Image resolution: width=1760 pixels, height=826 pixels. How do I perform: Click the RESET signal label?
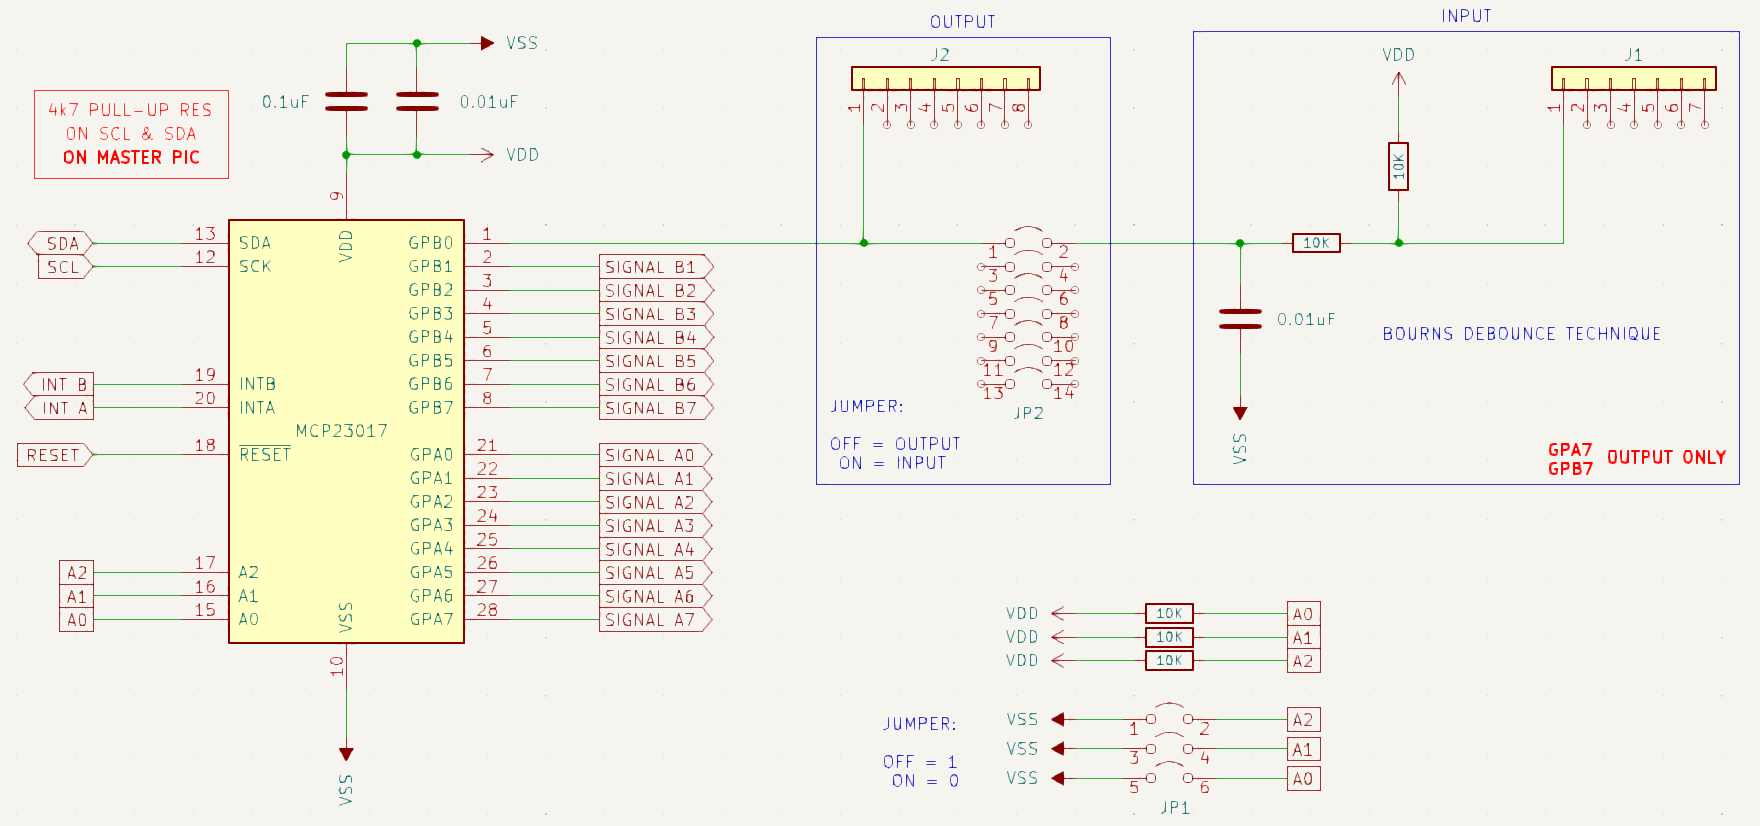(x=54, y=455)
